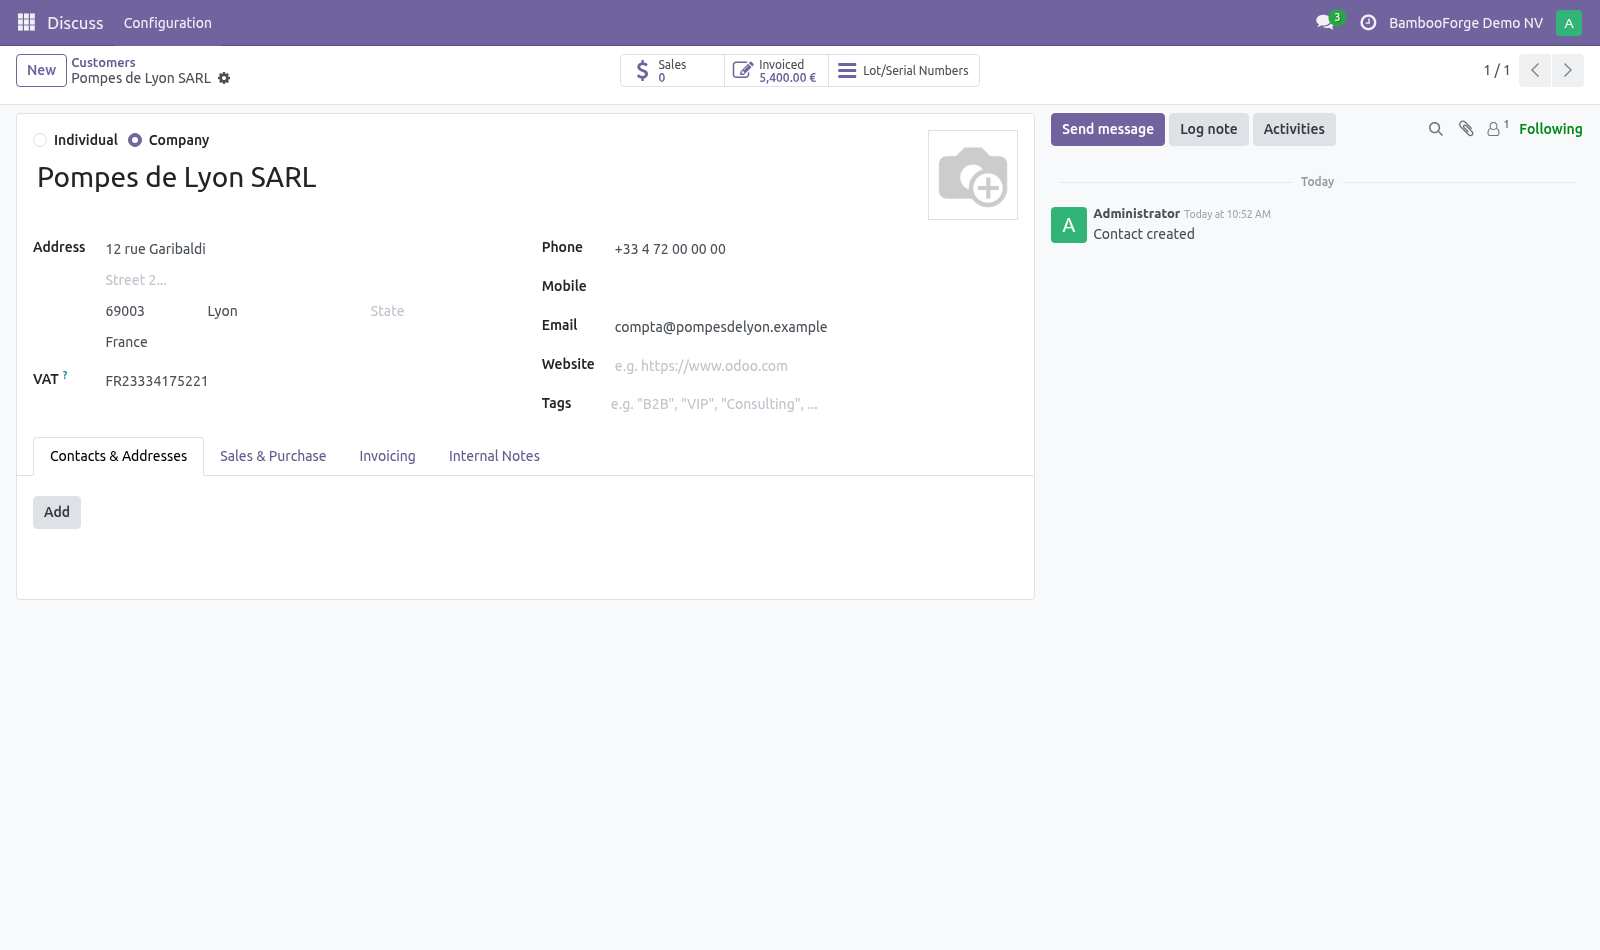Screen dimensions: 1600x950
Task: Add a new contact address
Action: pos(57,512)
